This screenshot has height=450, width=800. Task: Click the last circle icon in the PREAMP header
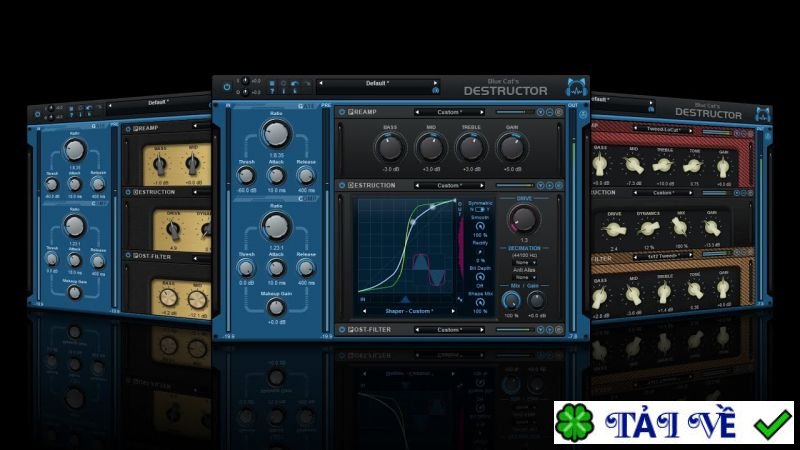(x=559, y=112)
